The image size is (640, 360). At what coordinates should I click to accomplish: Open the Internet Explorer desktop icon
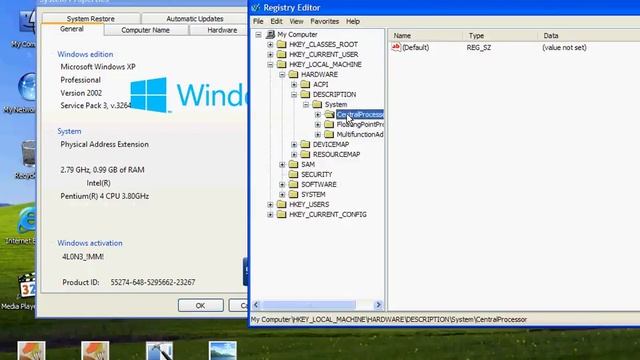26,222
